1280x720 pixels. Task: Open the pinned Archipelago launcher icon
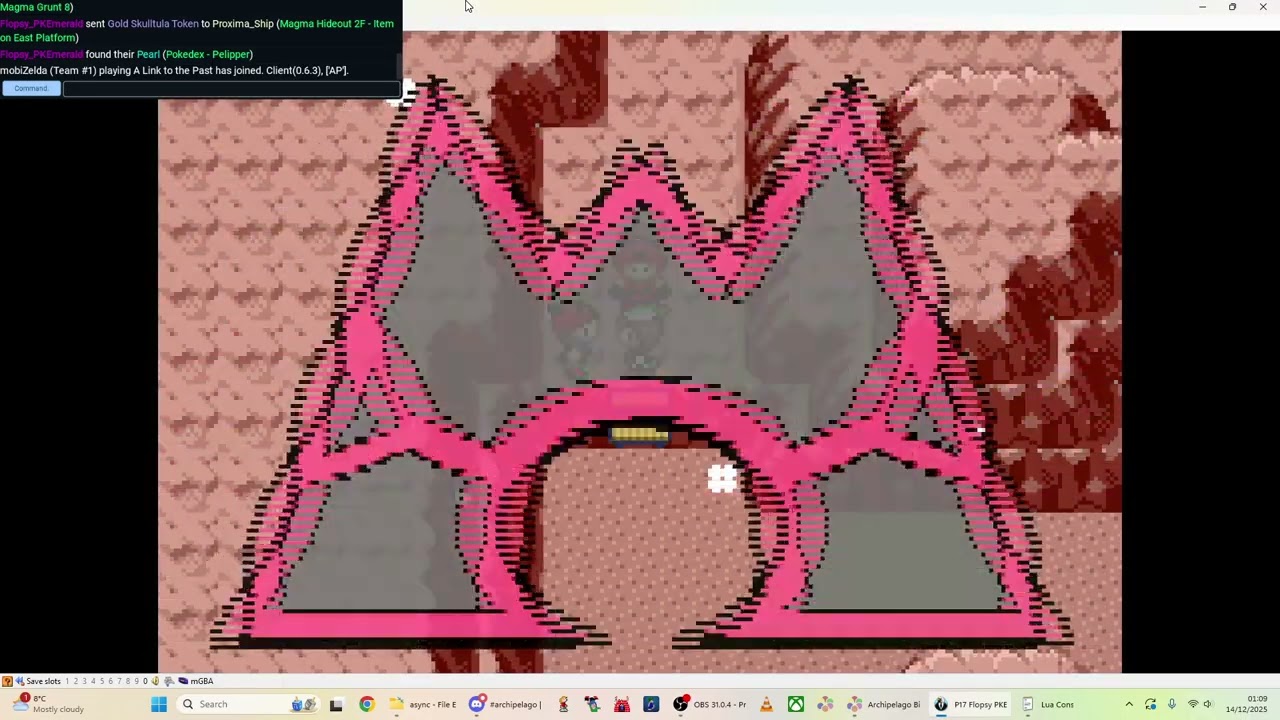pos(825,704)
